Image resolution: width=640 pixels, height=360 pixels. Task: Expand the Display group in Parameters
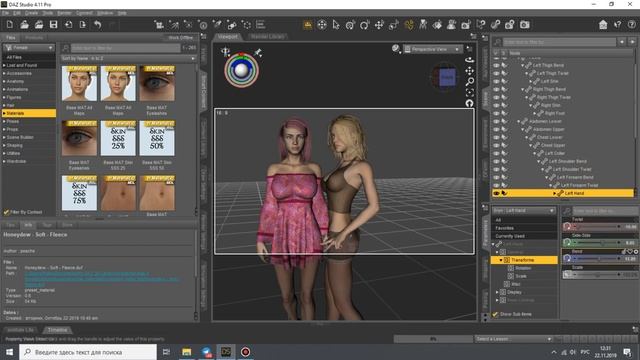pyautogui.click(x=497, y=292)
